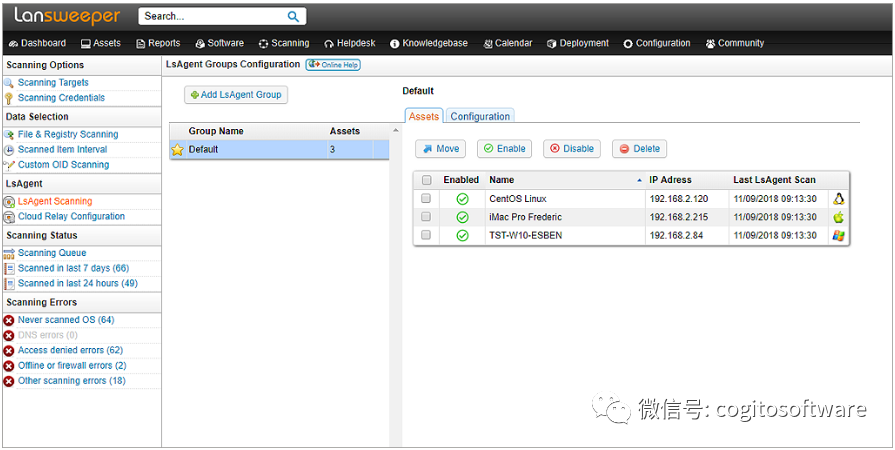This screenshot has height=450, width=895.
Task: Open the Dashboard menu
Action: (38, 43)
